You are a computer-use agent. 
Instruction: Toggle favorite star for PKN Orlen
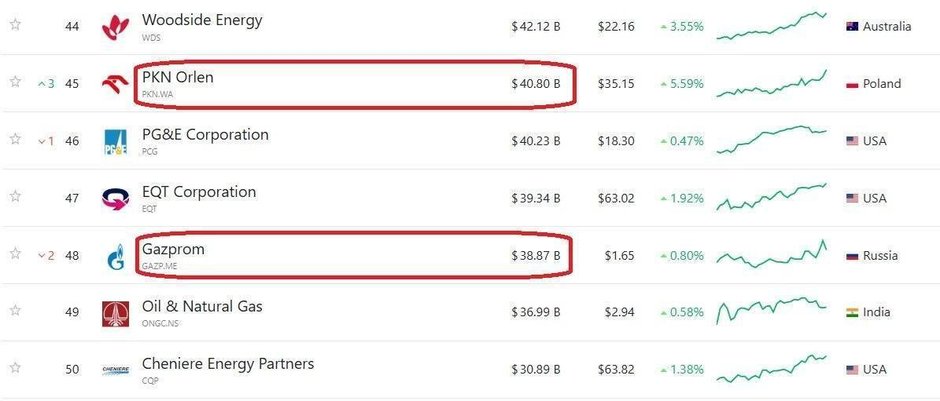15,82
